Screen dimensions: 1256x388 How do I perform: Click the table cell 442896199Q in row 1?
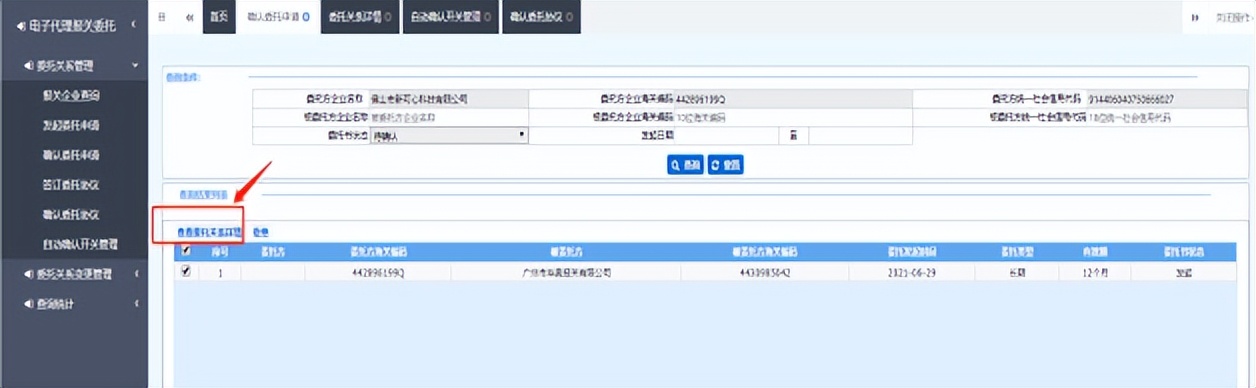point(377,272)
